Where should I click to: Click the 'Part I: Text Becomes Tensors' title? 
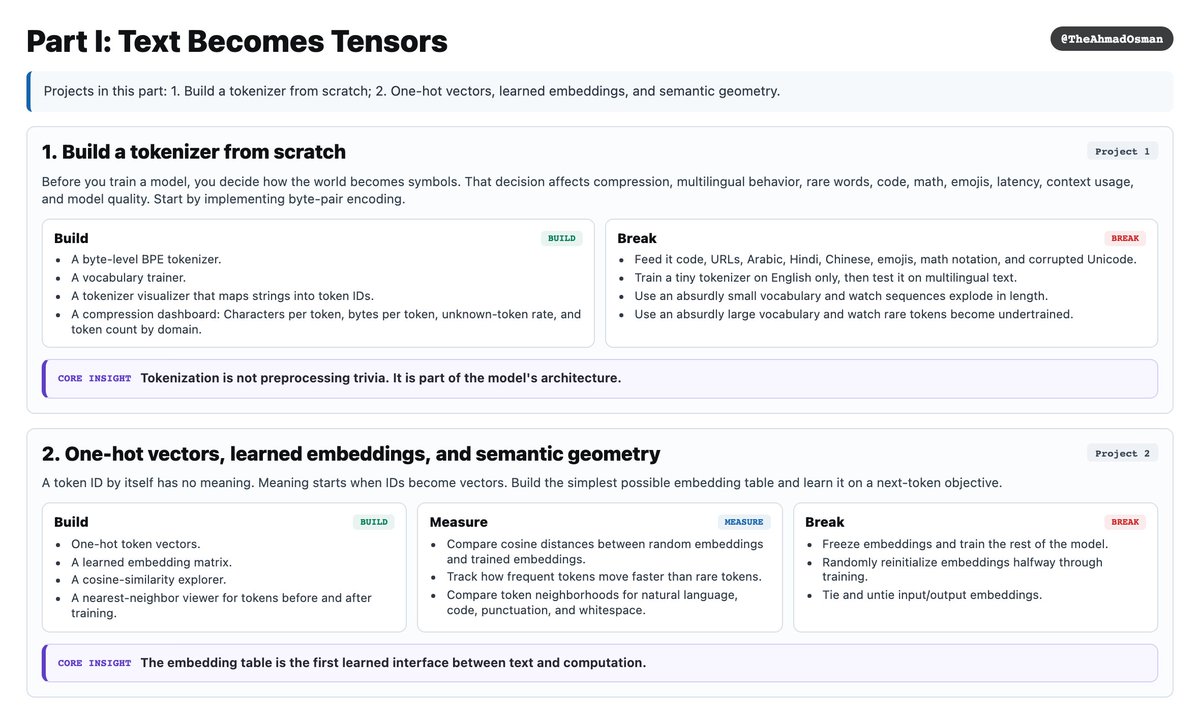pos(237,42)
